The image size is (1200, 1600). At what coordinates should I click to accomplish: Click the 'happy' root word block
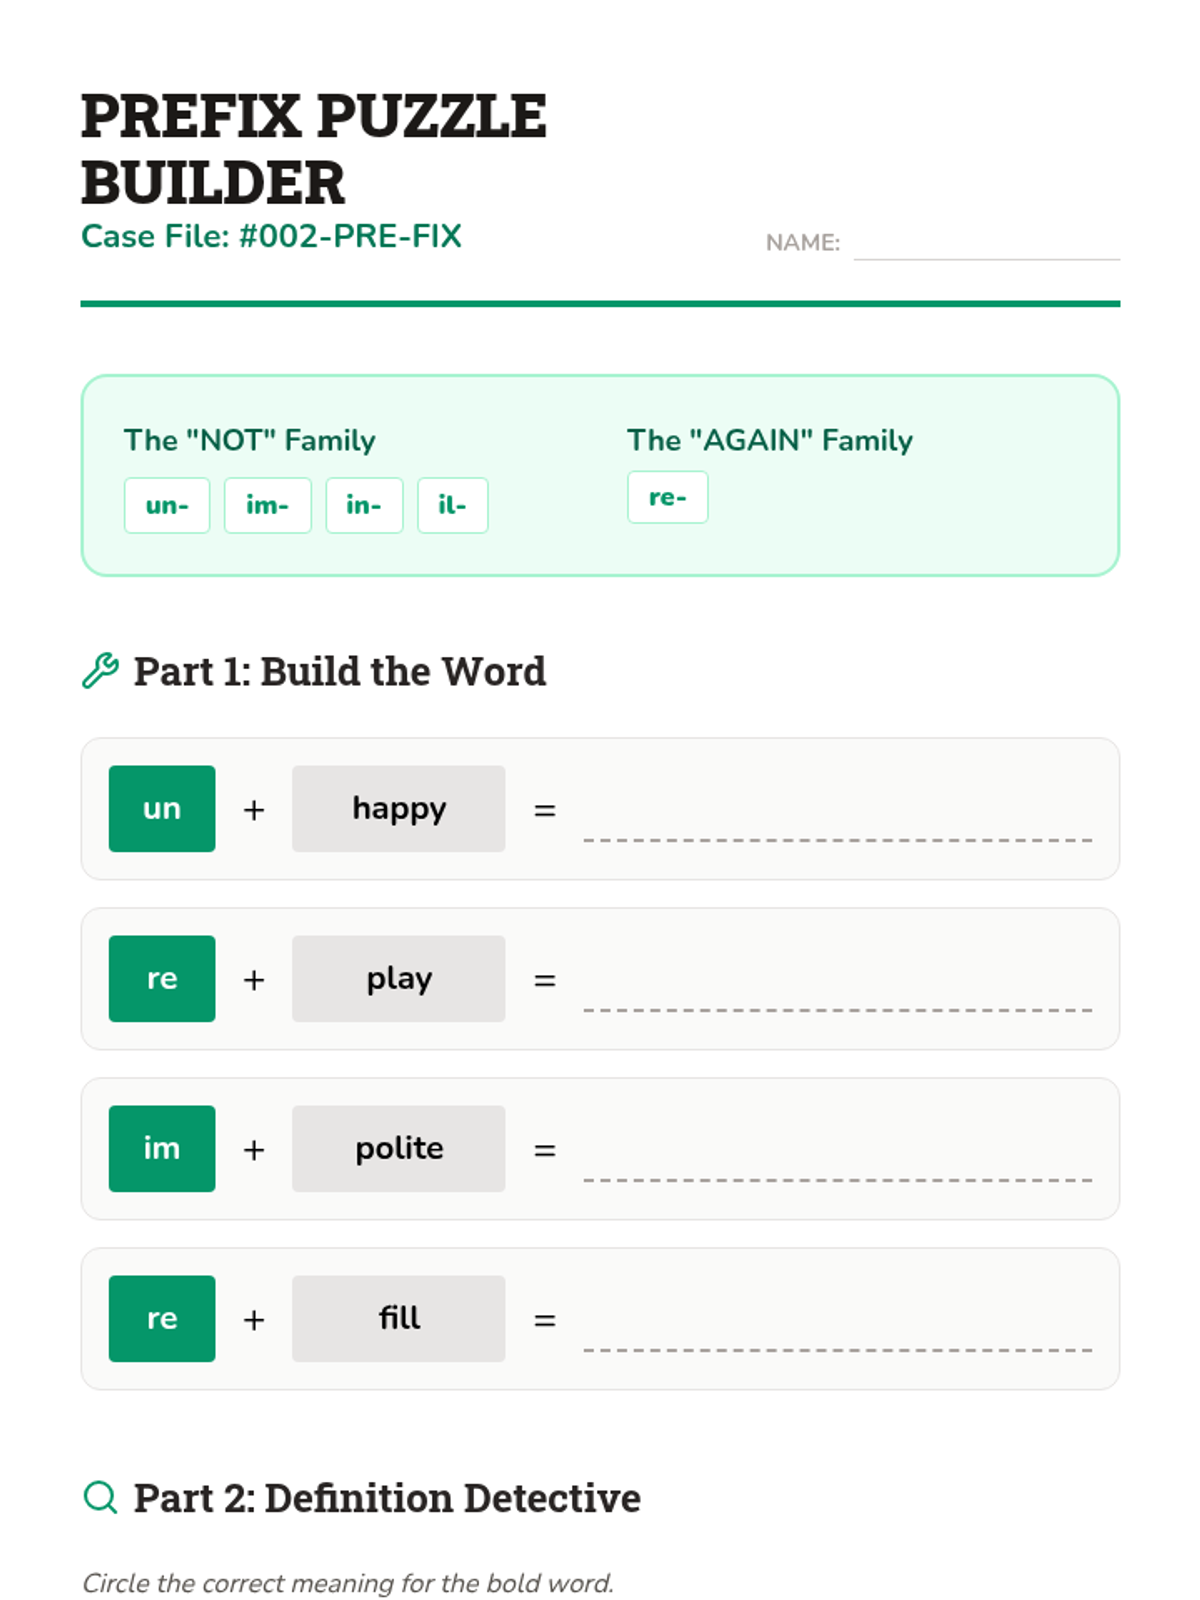(x=398, y=808)
